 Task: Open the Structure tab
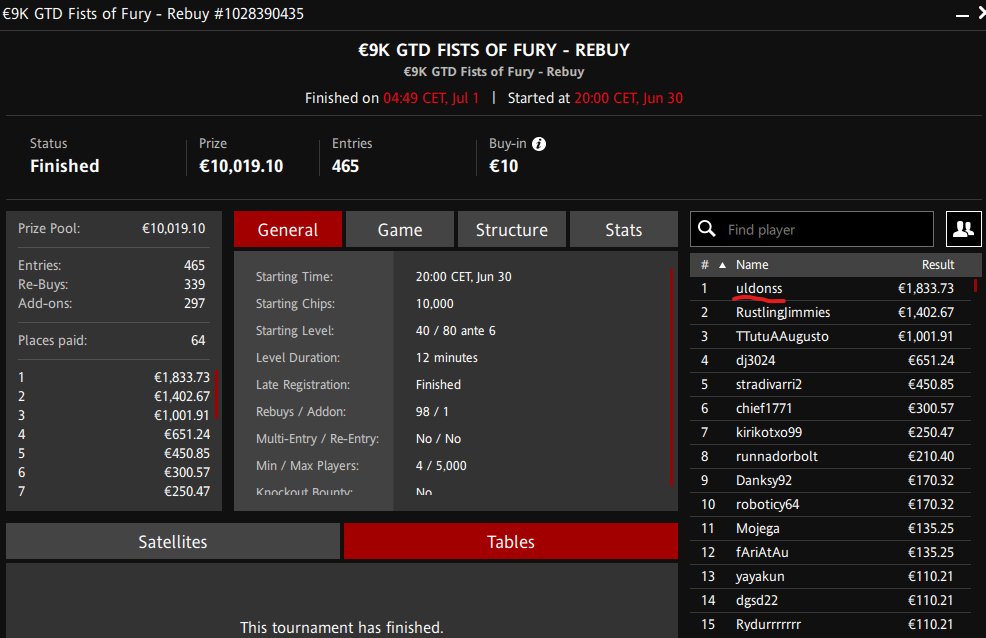(511, 229)
